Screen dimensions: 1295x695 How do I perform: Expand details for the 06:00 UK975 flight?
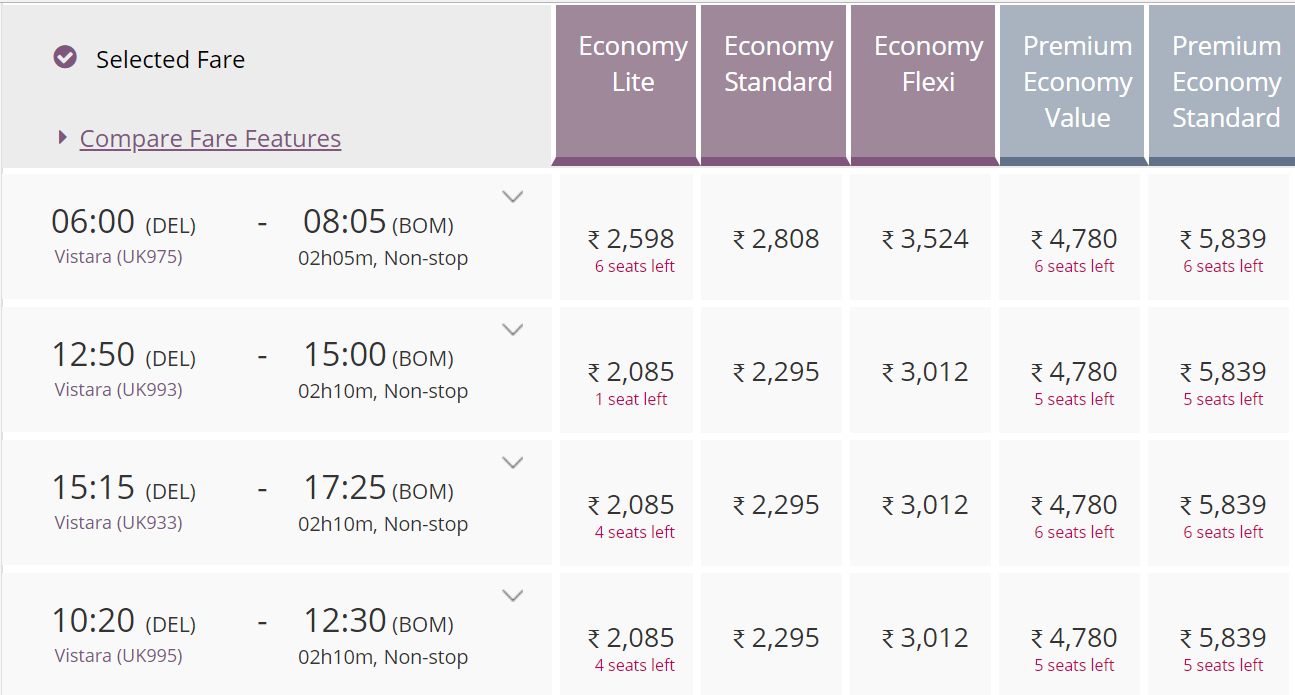point(513,197)
